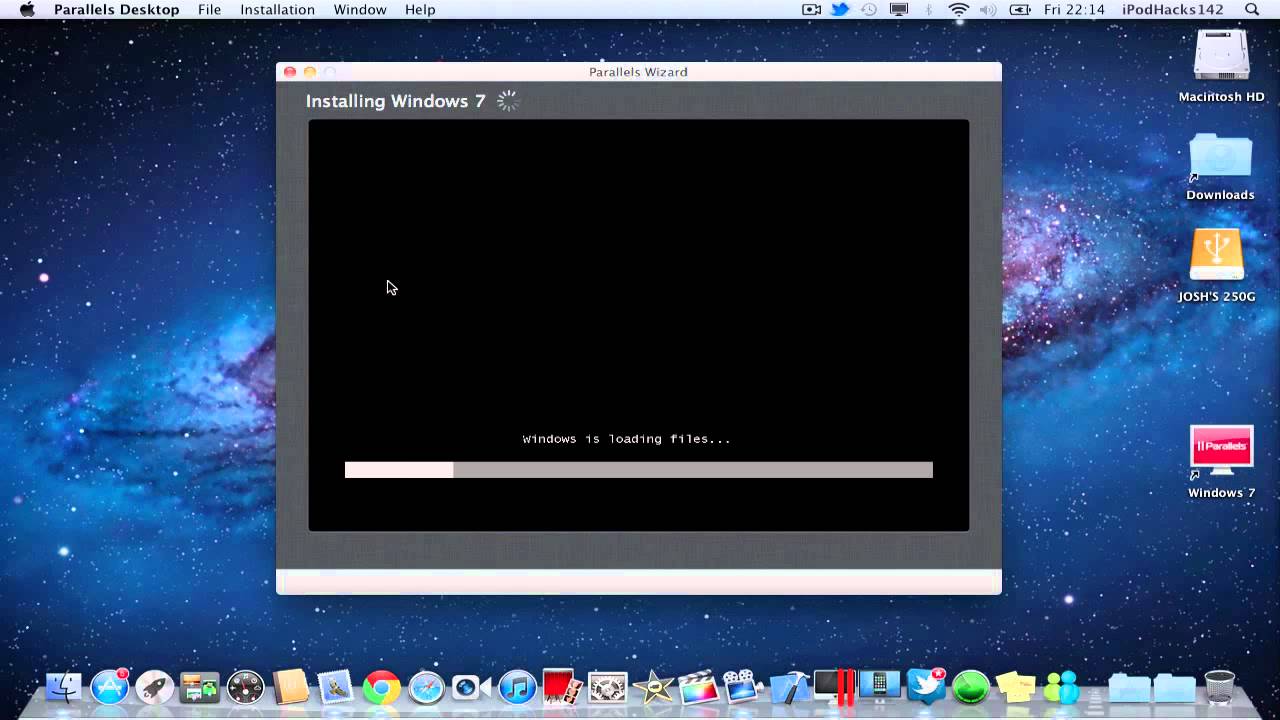Open the display mirroring menu bar icon
Image resolution: width=1280 pixels, height=720 pixels.
[899, 10]
